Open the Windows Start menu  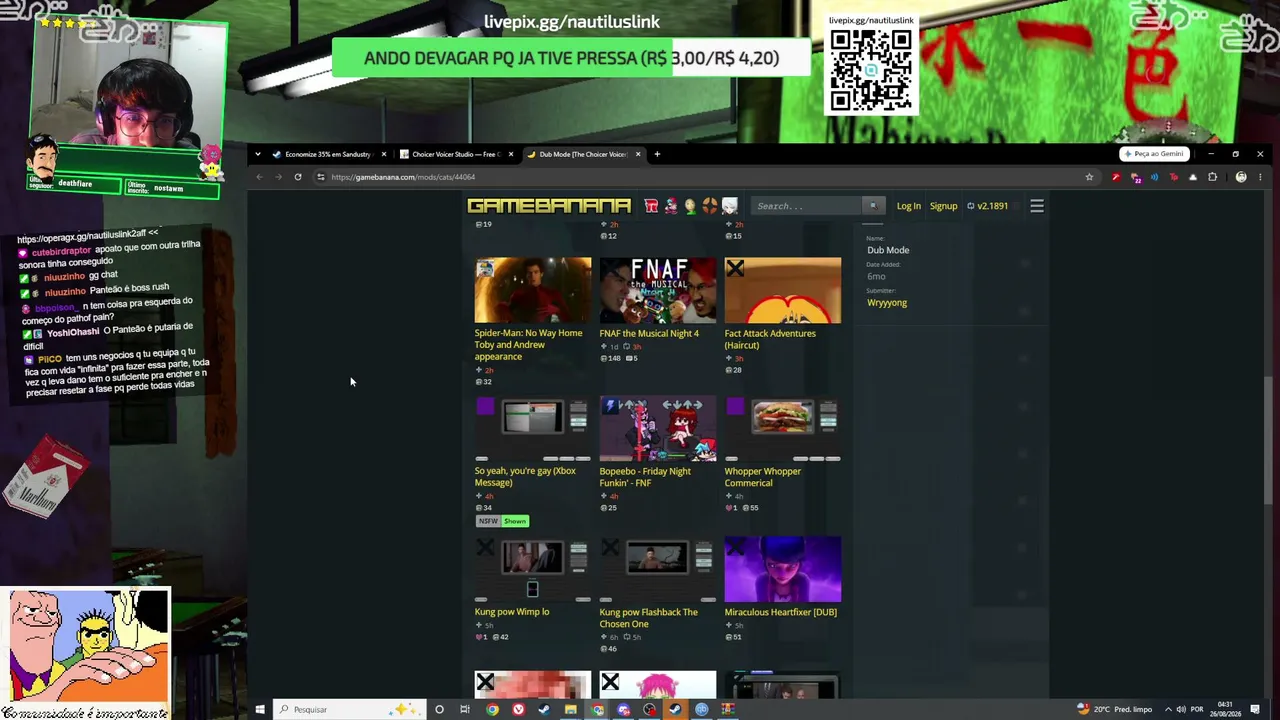[260, 710]
